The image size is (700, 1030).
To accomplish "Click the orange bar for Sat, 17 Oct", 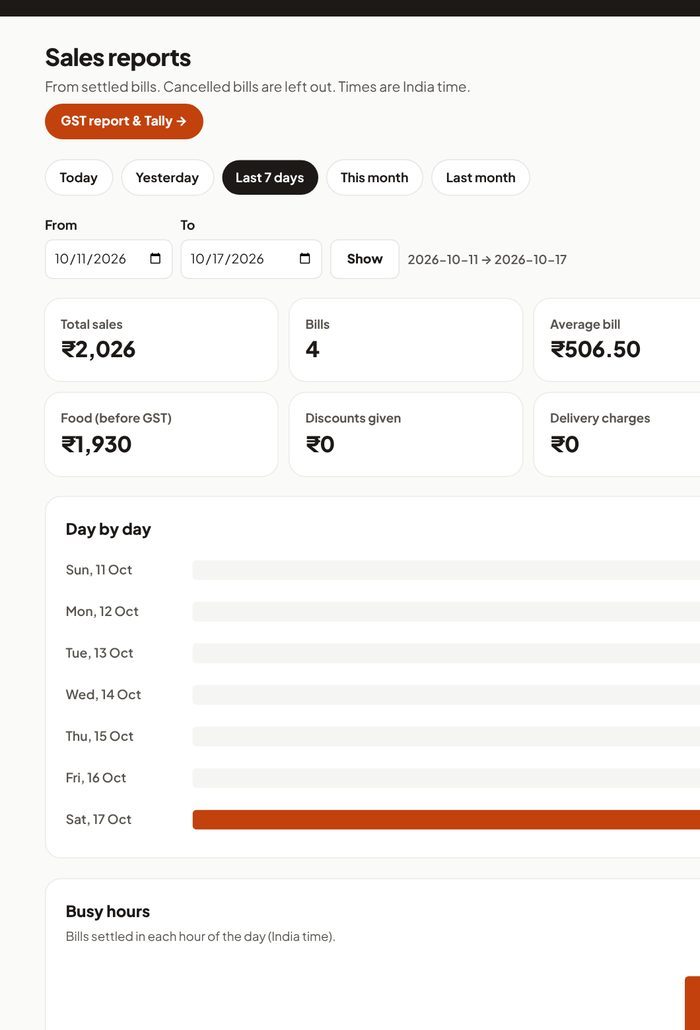I will 446,820.
